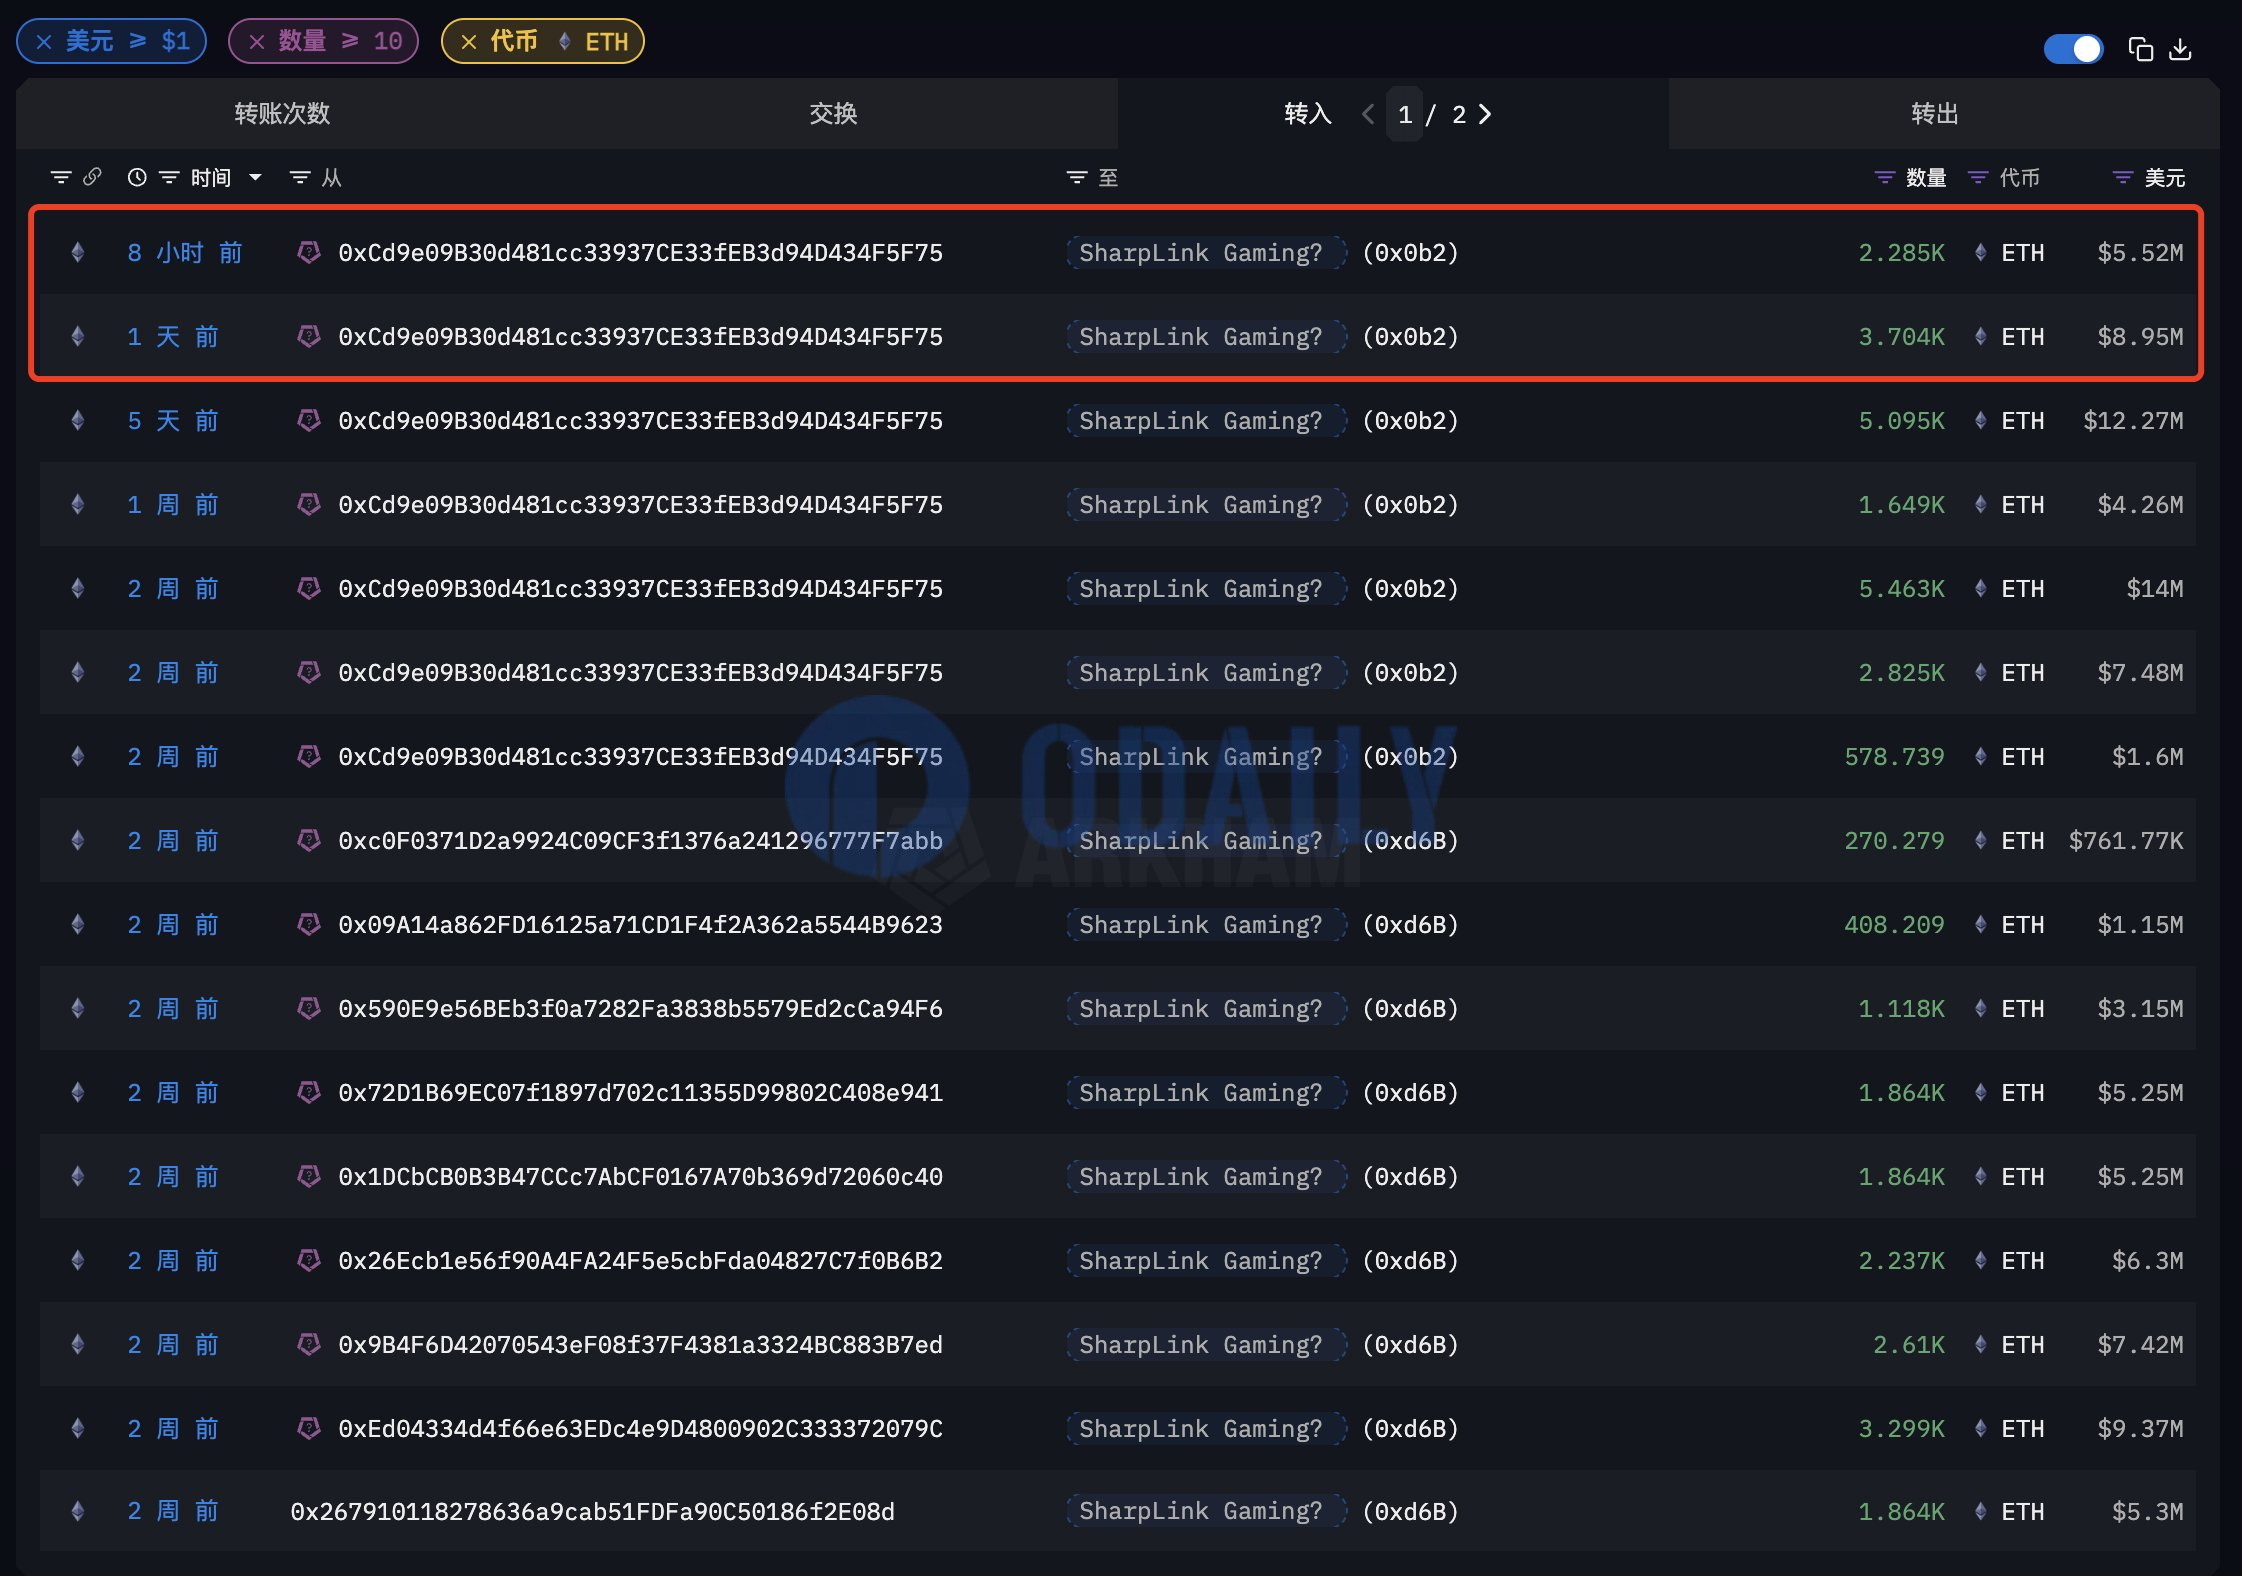Click the copy icon beside the toggle
Viewport: 2242px width, 1576px height.
click(2140, 49)
